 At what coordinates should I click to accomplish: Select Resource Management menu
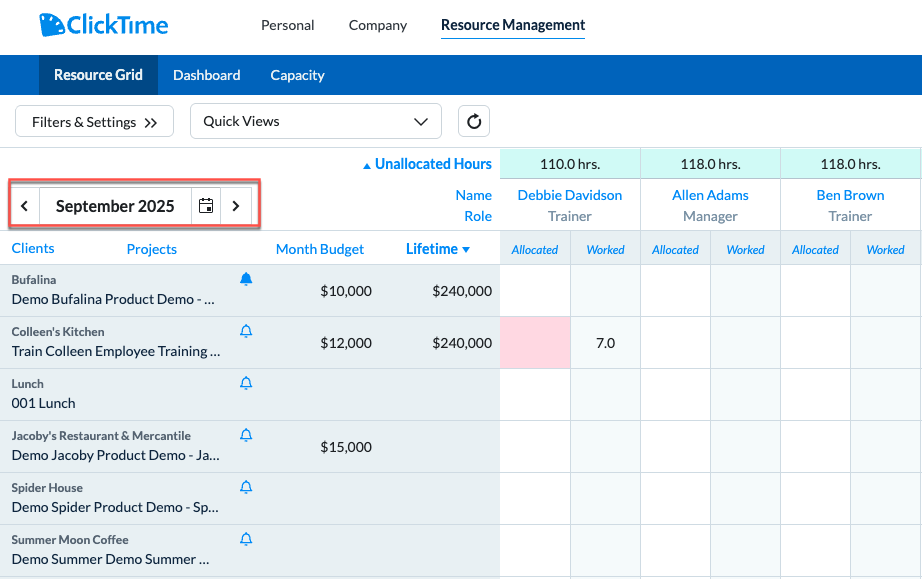click(513, 25)
